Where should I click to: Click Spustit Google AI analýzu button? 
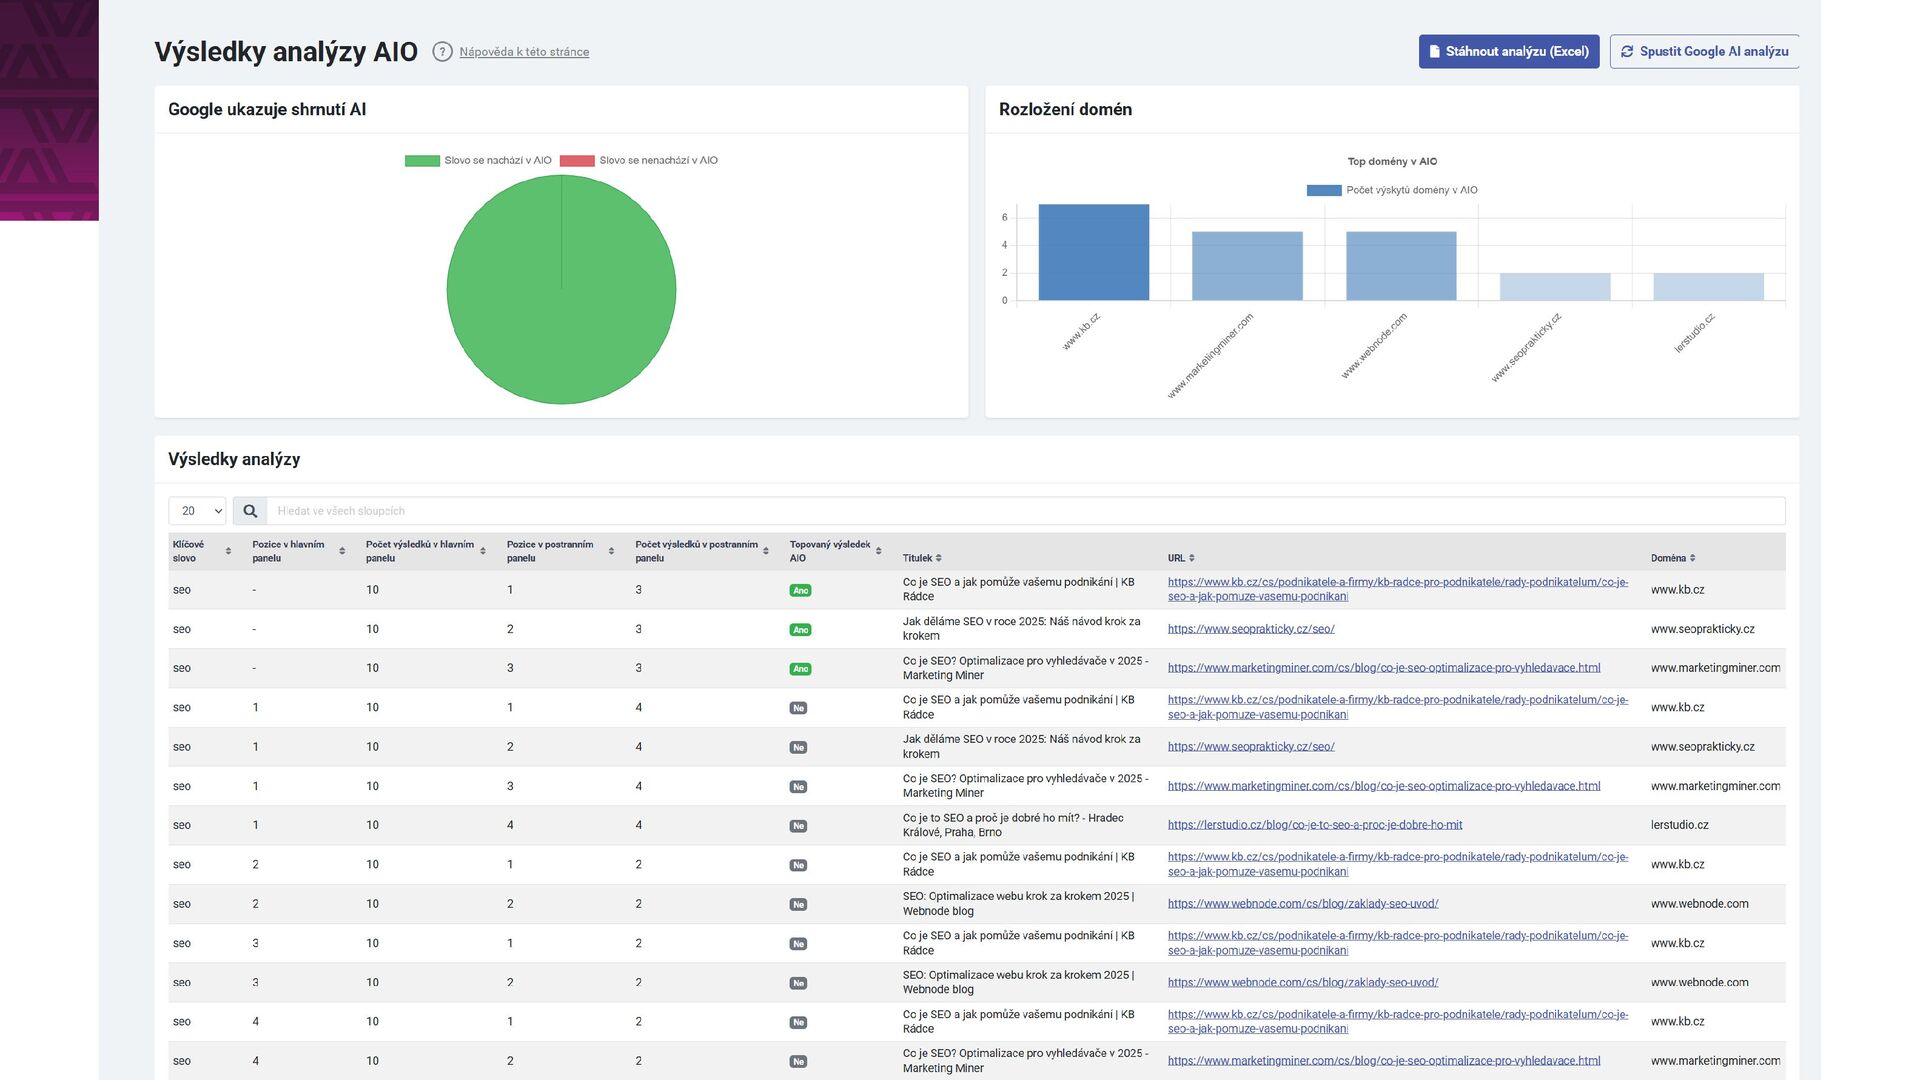click(x=1704, y=52)
